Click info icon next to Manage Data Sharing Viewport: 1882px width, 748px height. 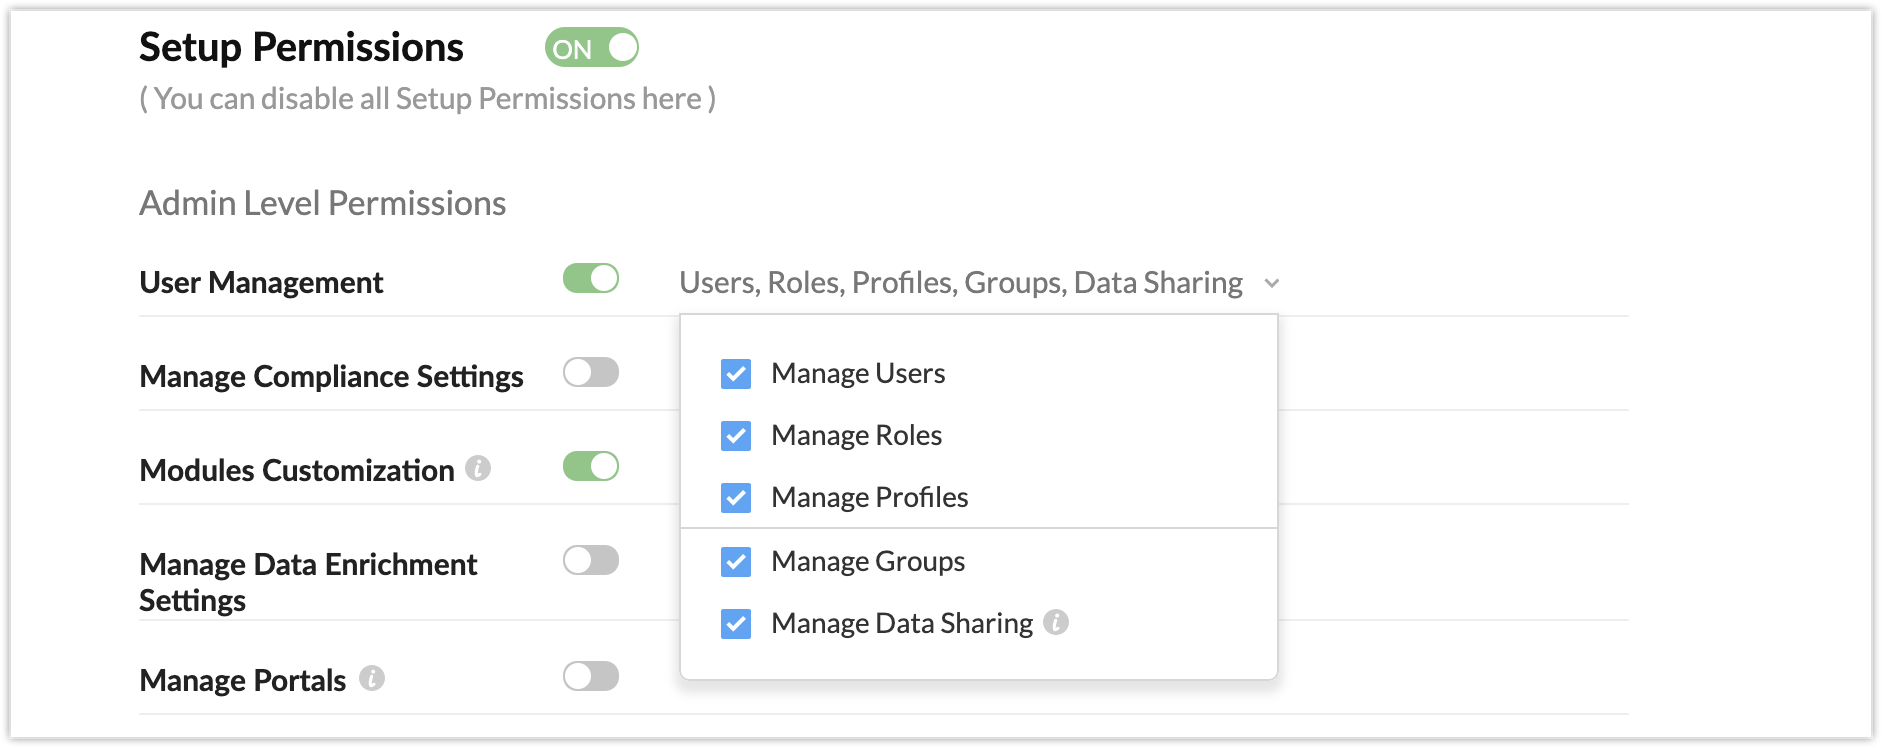coord(1056,622)
